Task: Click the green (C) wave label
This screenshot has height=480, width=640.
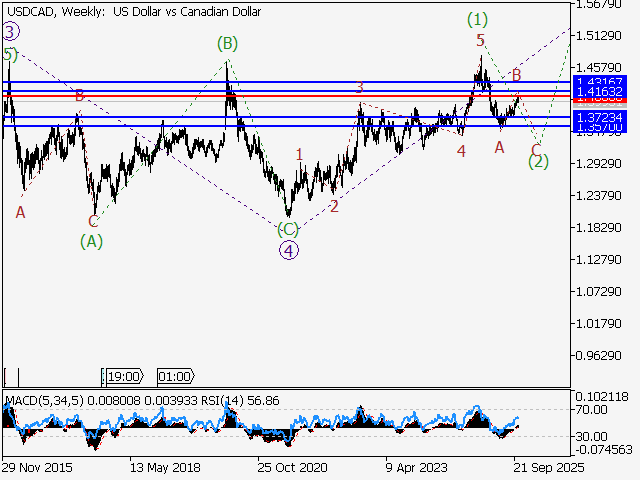Action: pyautogui.click(x=288, y=229)
